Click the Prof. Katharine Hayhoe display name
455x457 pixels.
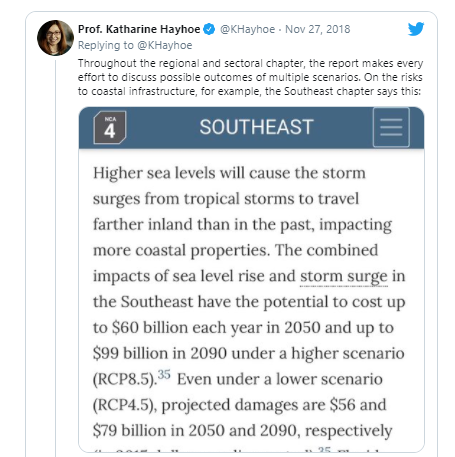coord(139,29)
